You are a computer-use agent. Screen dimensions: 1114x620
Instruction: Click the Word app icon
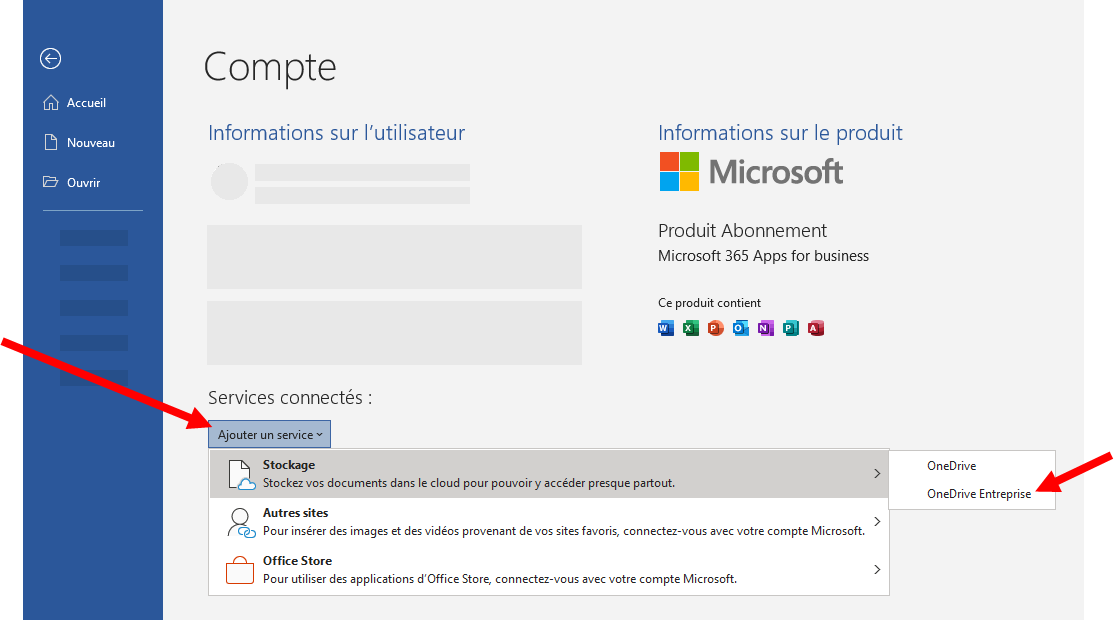(666, 328)
